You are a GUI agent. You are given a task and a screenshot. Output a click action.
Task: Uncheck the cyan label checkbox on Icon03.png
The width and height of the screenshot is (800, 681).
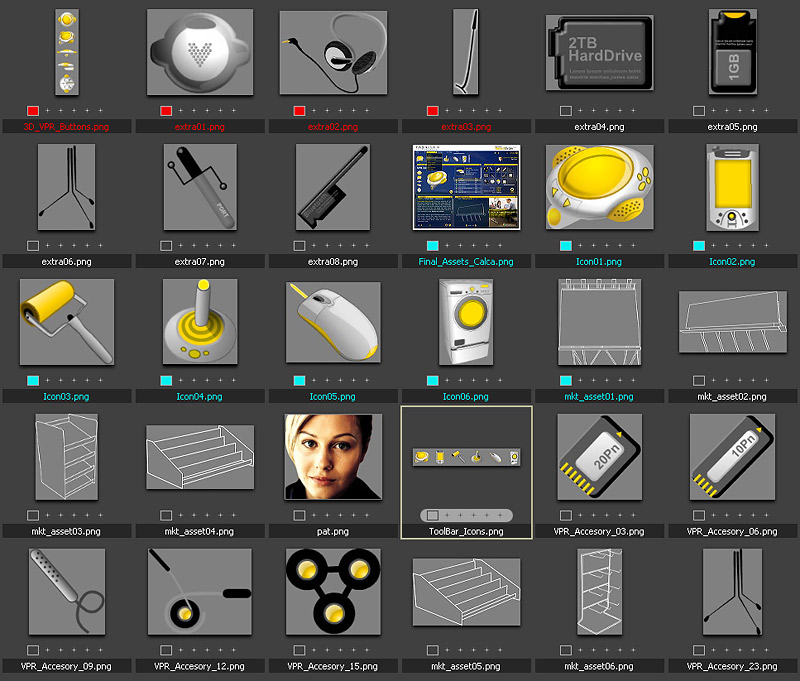[x=31, y=380]
